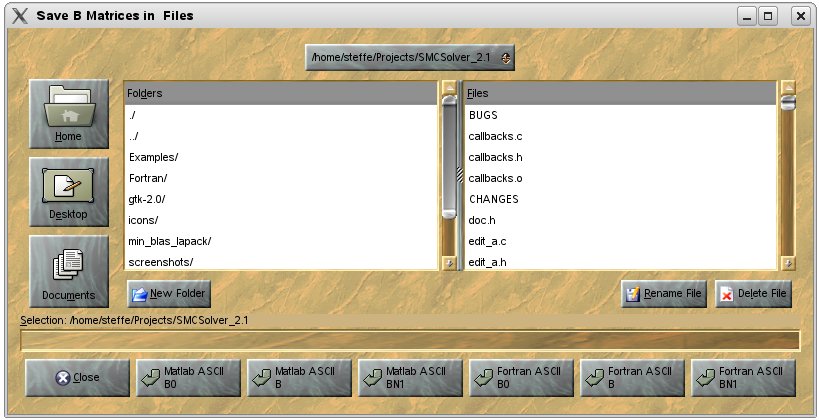Save as Fortran ASCII B0
The height and width of the screenshot is (420, 819).
522,377
